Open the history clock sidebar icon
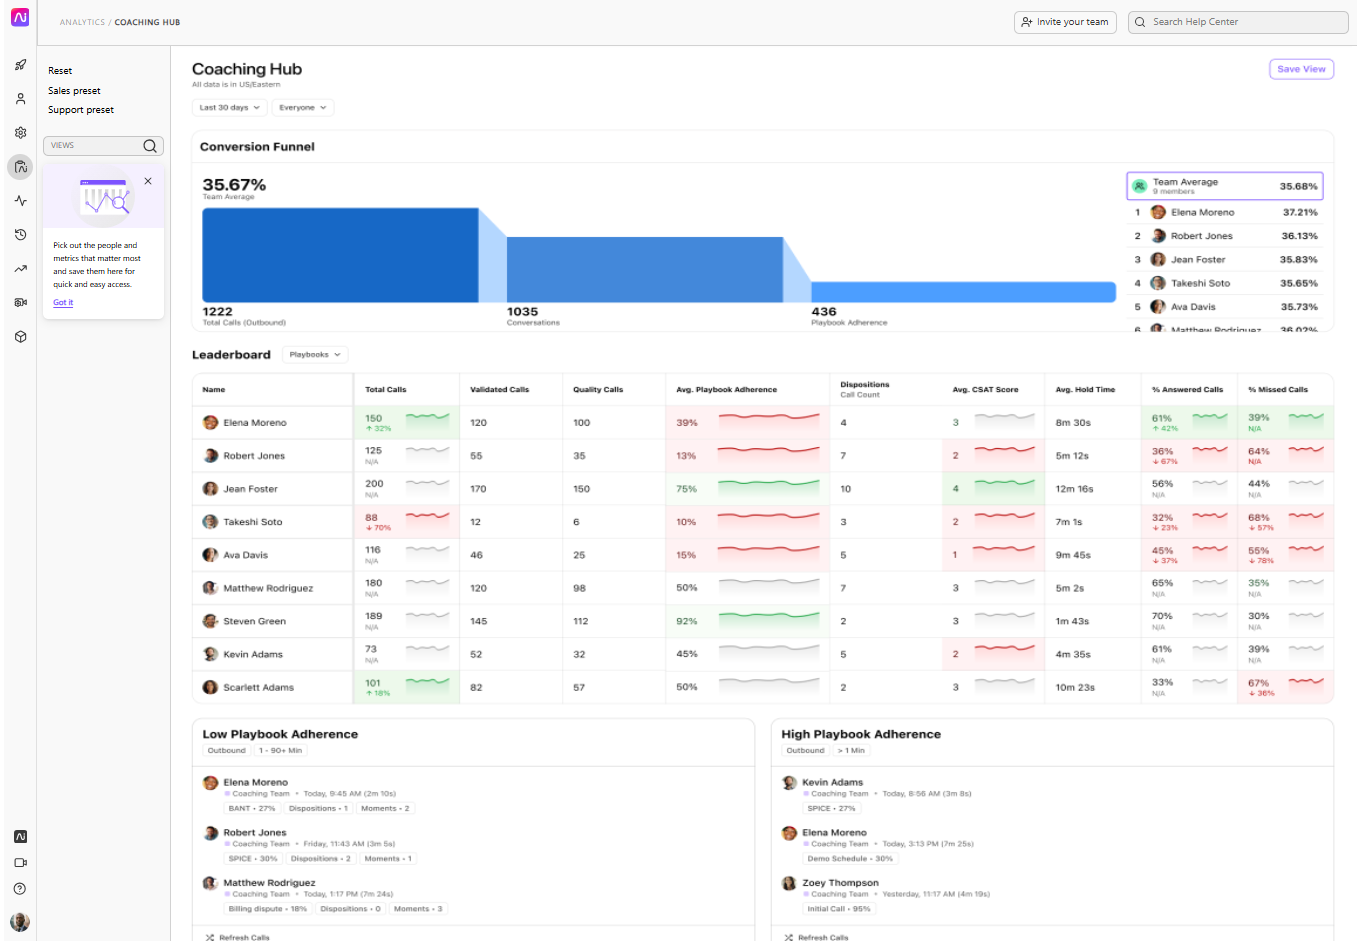Screen dimensions: 1357x941 tap(20, 235)
